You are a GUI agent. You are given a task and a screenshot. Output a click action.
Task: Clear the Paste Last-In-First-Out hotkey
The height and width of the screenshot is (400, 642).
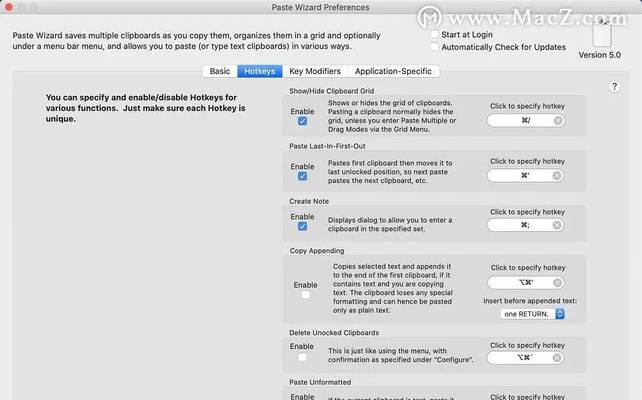pos(557,175)
